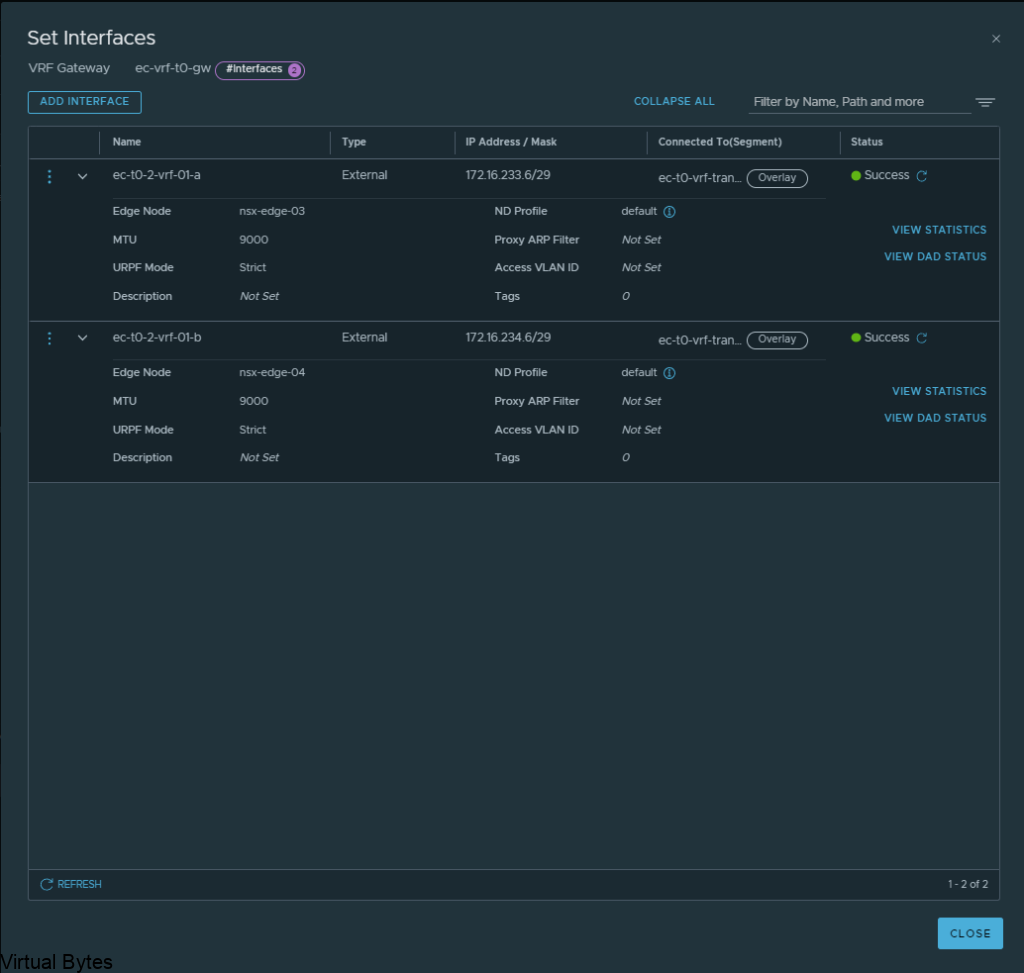Click the ec-vrf-t0-gw gateway name
Viewport: 1024px width, 973px height.
coord(173,68)
